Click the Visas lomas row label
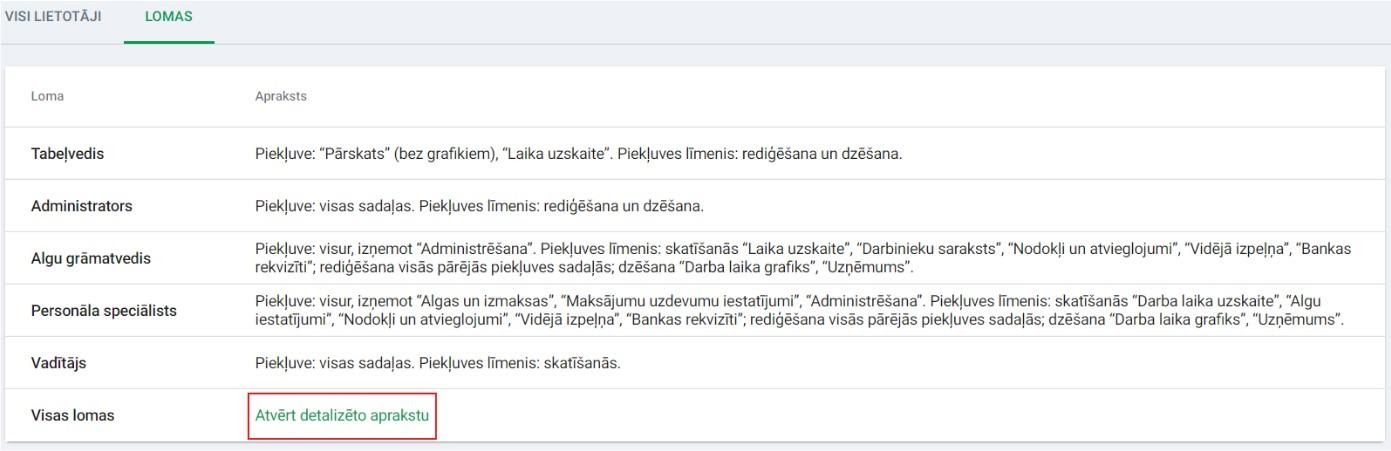This screenshot has height=451, width=1391. [x=73, y=414]
